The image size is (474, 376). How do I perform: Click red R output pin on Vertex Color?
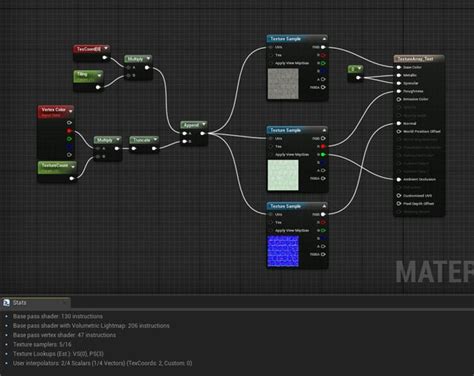click(69, 131)
